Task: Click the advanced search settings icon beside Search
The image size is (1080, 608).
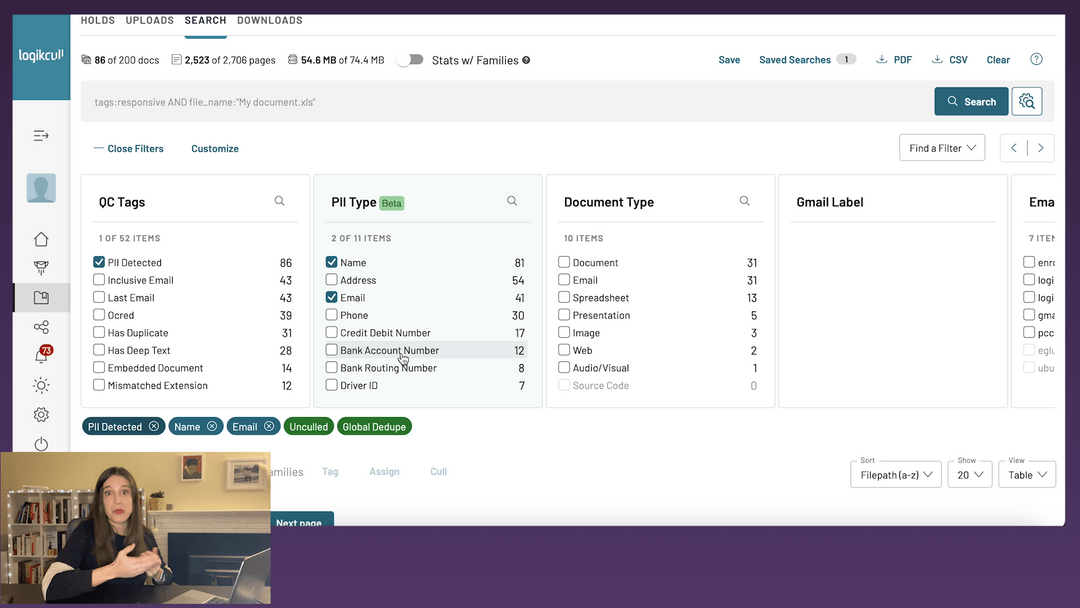Action: 1027,101
